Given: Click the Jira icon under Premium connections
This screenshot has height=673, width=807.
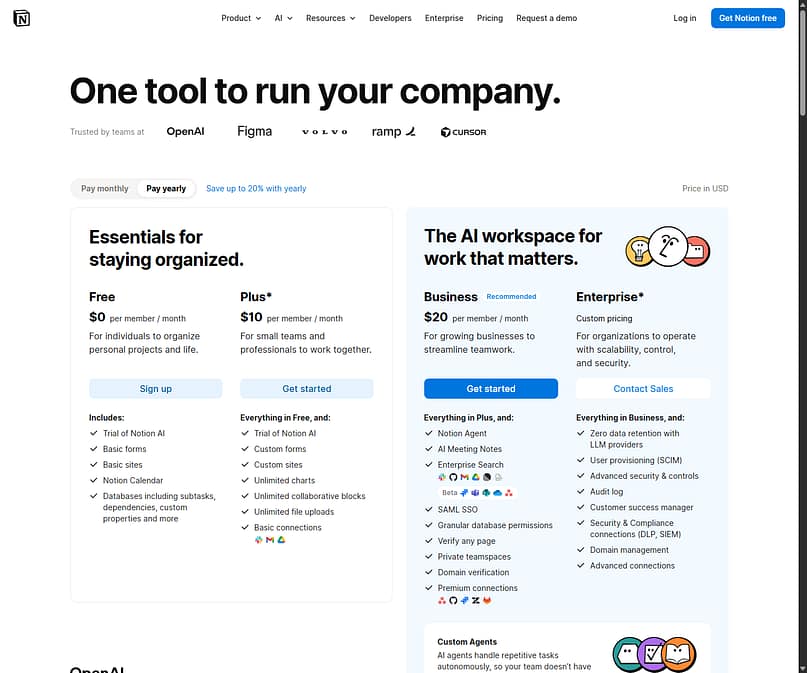Looking at the screenshot, I should tap(464, 600).
